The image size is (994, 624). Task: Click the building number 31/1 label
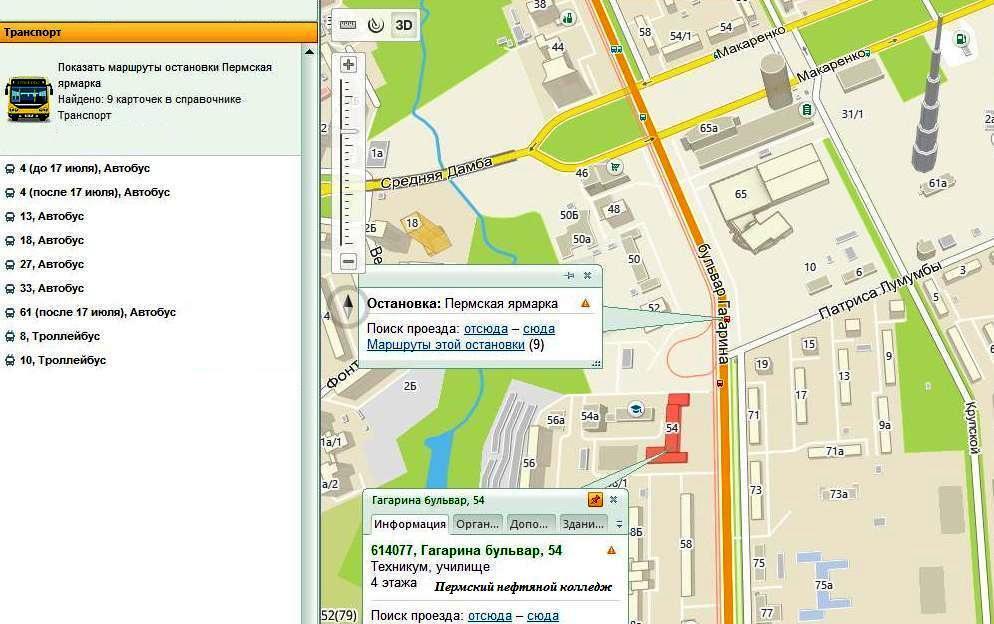click(x=853, y=114)
